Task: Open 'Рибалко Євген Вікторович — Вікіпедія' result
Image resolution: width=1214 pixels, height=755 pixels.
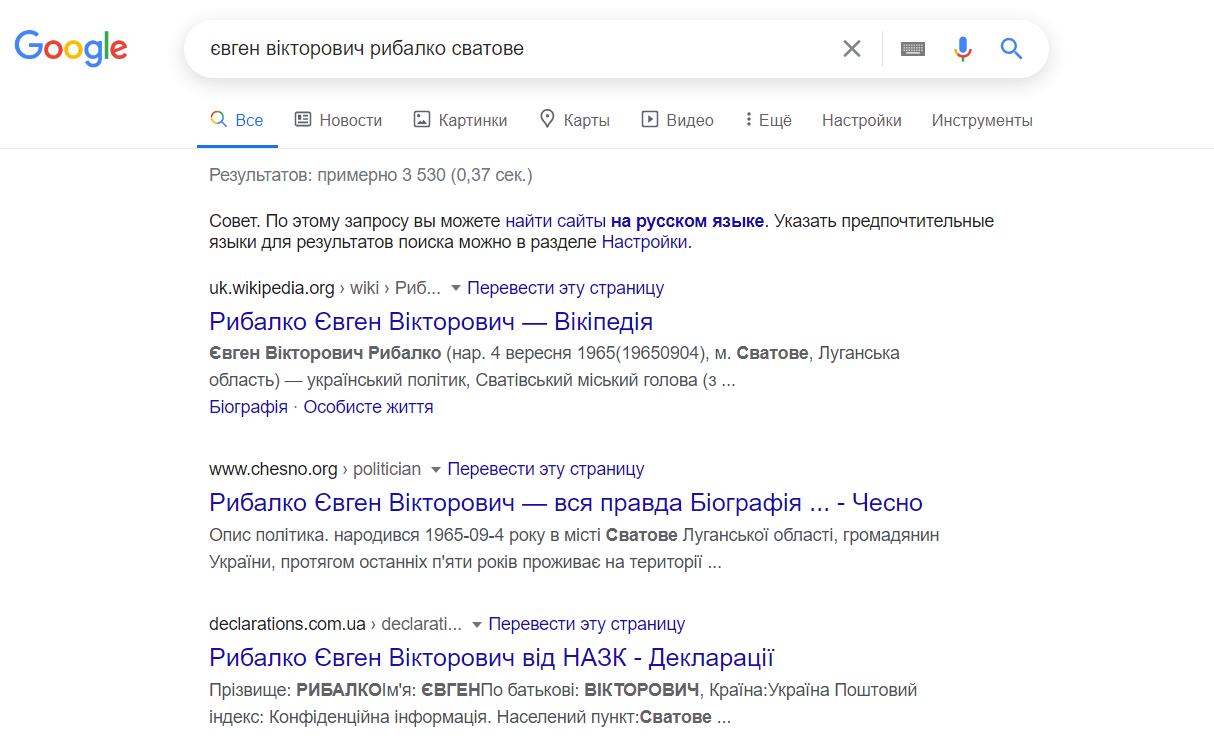Action: click(x=431, y=322)
